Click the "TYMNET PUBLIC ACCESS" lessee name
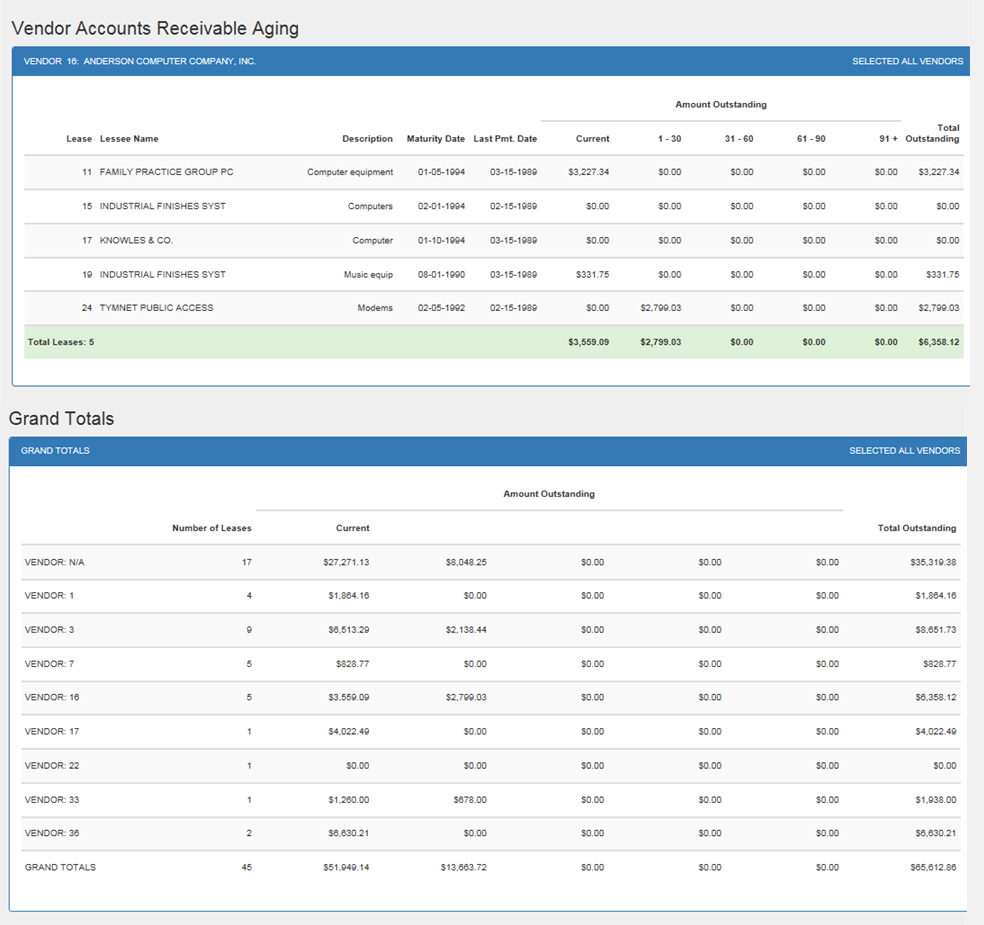The image size is (984, 925). (x=156, y=307)
